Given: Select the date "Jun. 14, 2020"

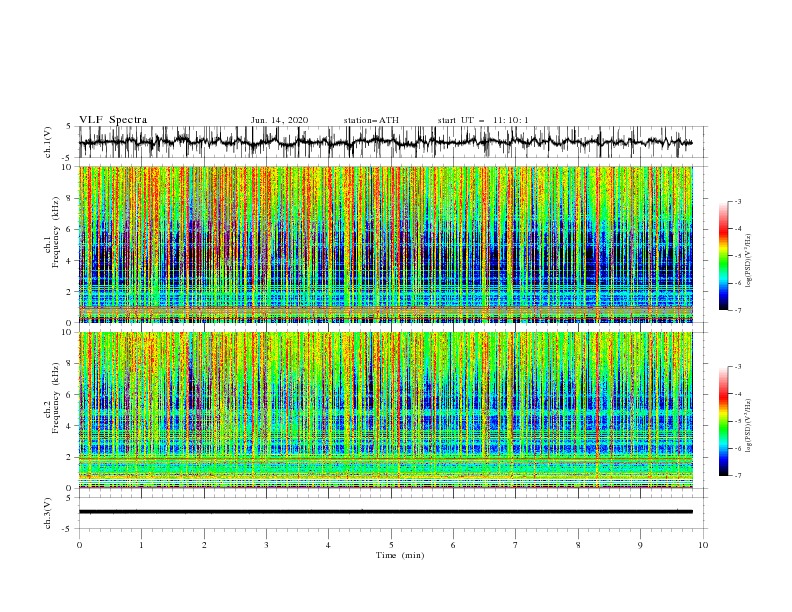Looking at the screenshot, I should click(279, 120).
